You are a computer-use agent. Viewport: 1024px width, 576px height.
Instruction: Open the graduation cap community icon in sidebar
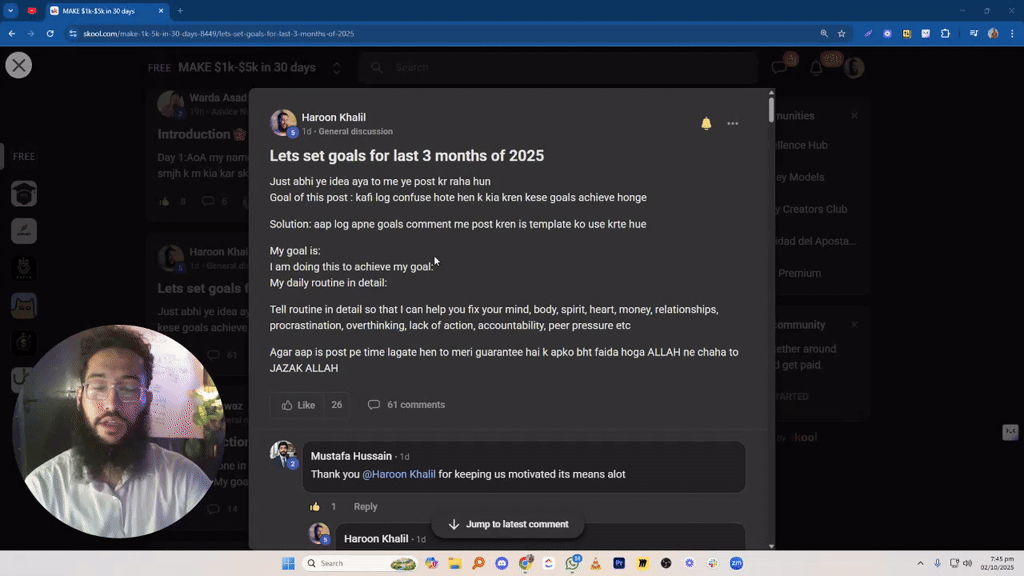(24, 194)
